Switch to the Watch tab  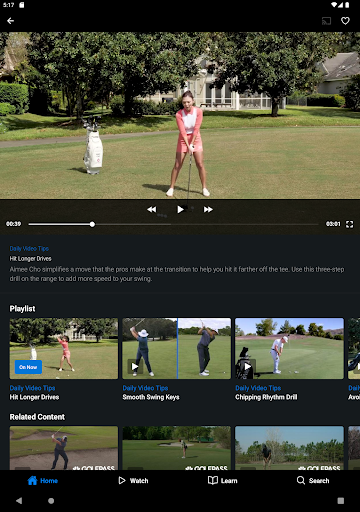133,481
